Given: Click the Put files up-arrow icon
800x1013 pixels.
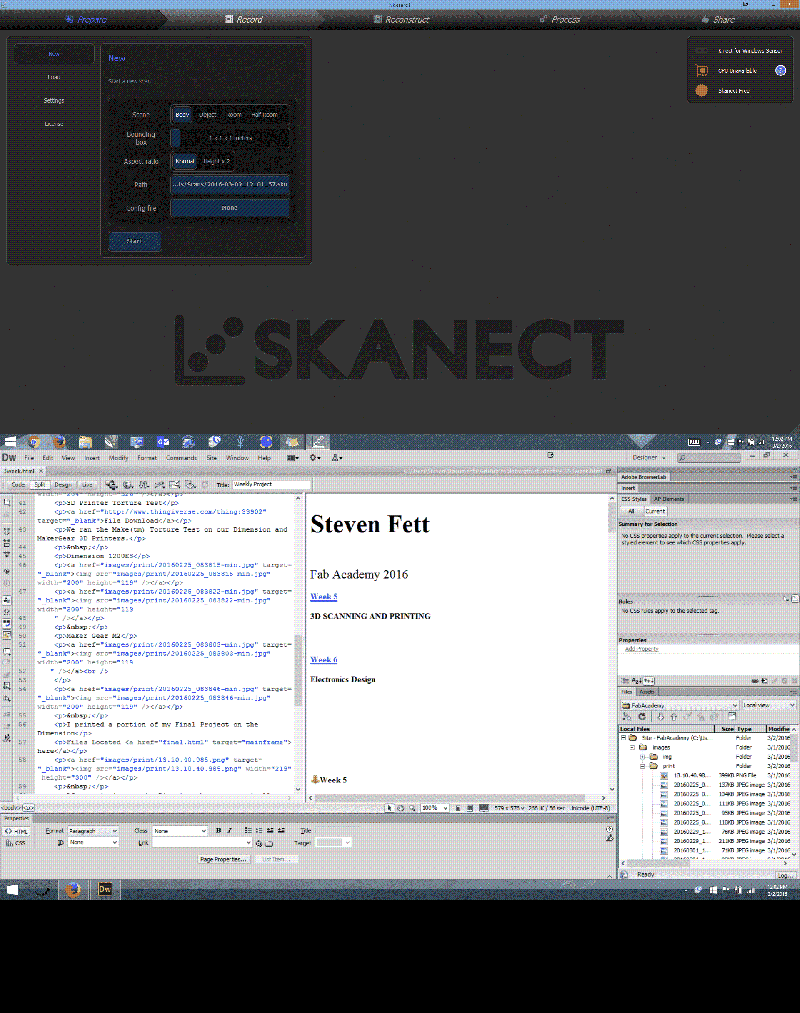Looking at the screenshot, I should (x=673, y=716).
